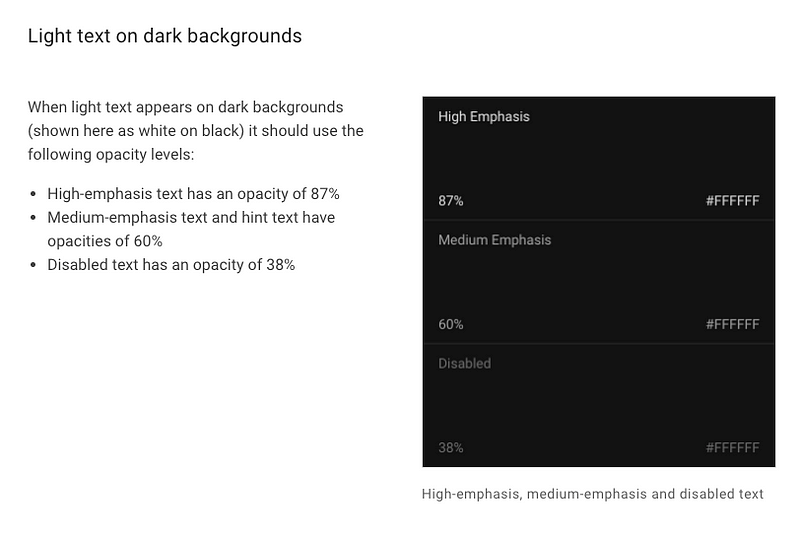Click the divider above the Disabled section

coord(599,343)
